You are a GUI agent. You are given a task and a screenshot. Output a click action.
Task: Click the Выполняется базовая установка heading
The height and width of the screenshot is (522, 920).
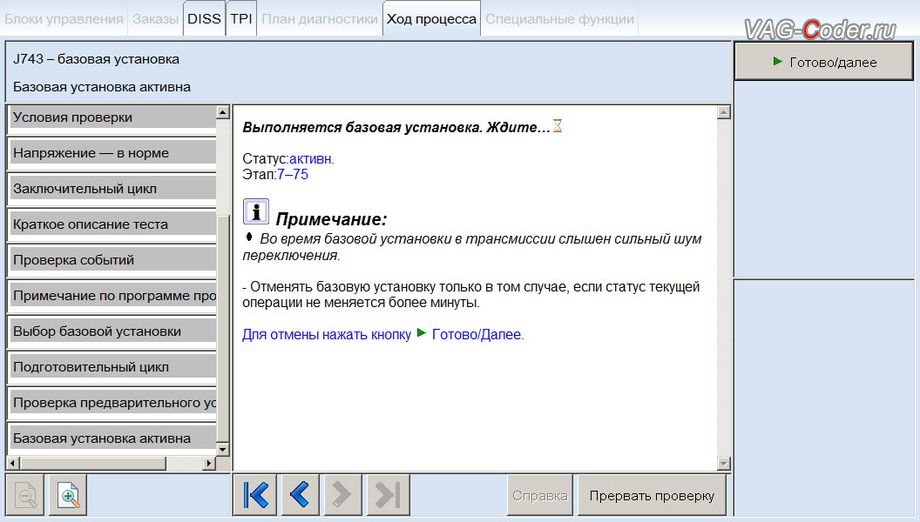(397, 127)
